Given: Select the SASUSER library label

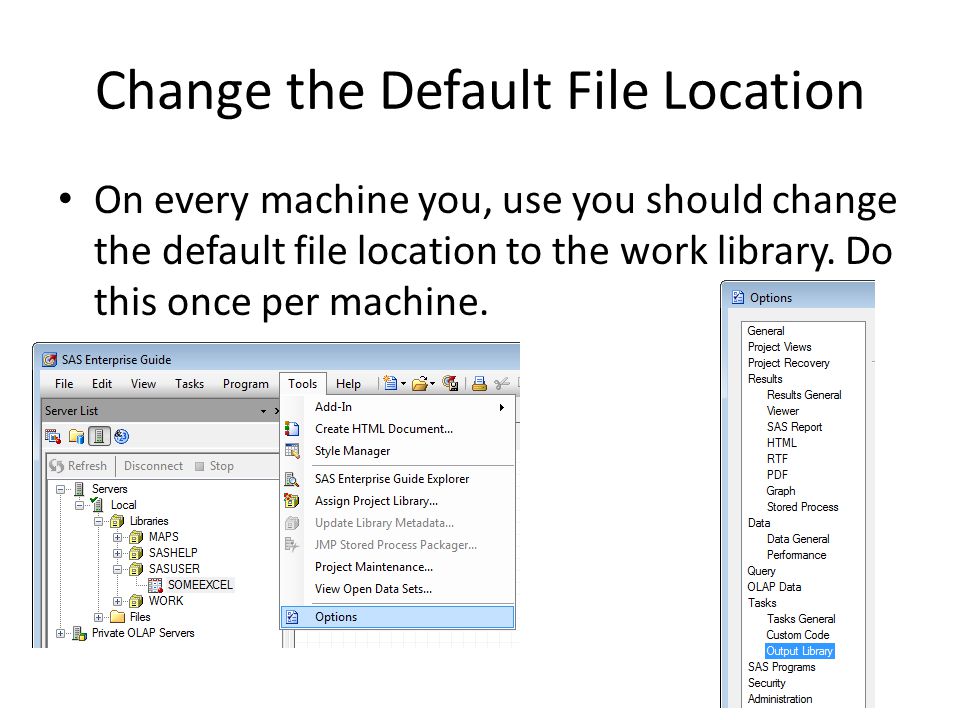Looking at the screenshot, I should (x=174, y=569).
